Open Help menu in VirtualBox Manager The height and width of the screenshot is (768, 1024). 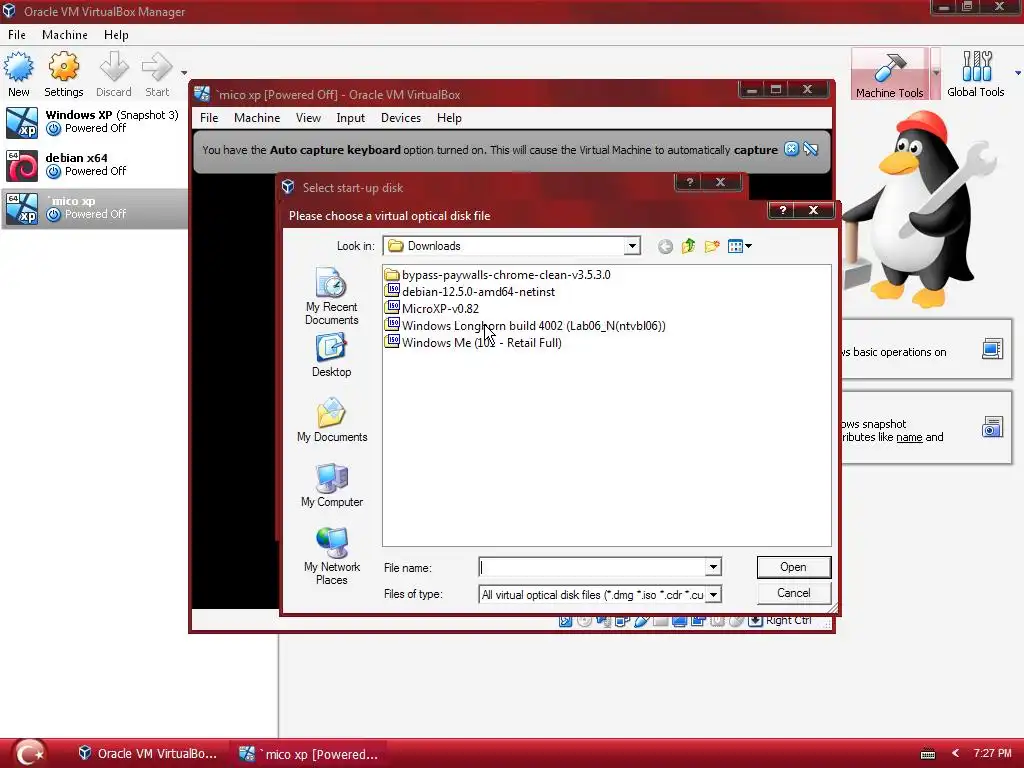(116, 35)
